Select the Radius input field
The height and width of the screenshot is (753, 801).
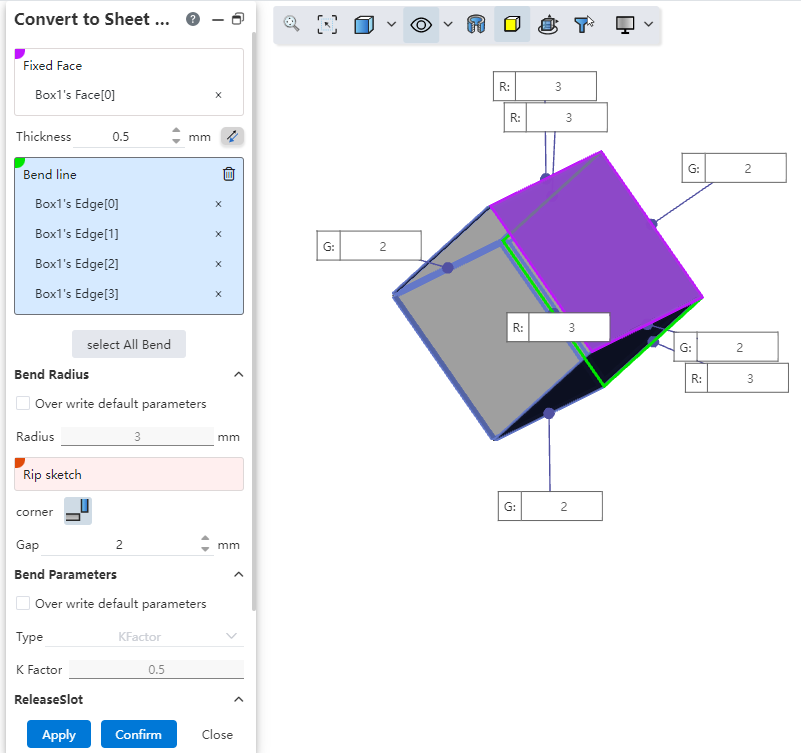click(137, 436)
